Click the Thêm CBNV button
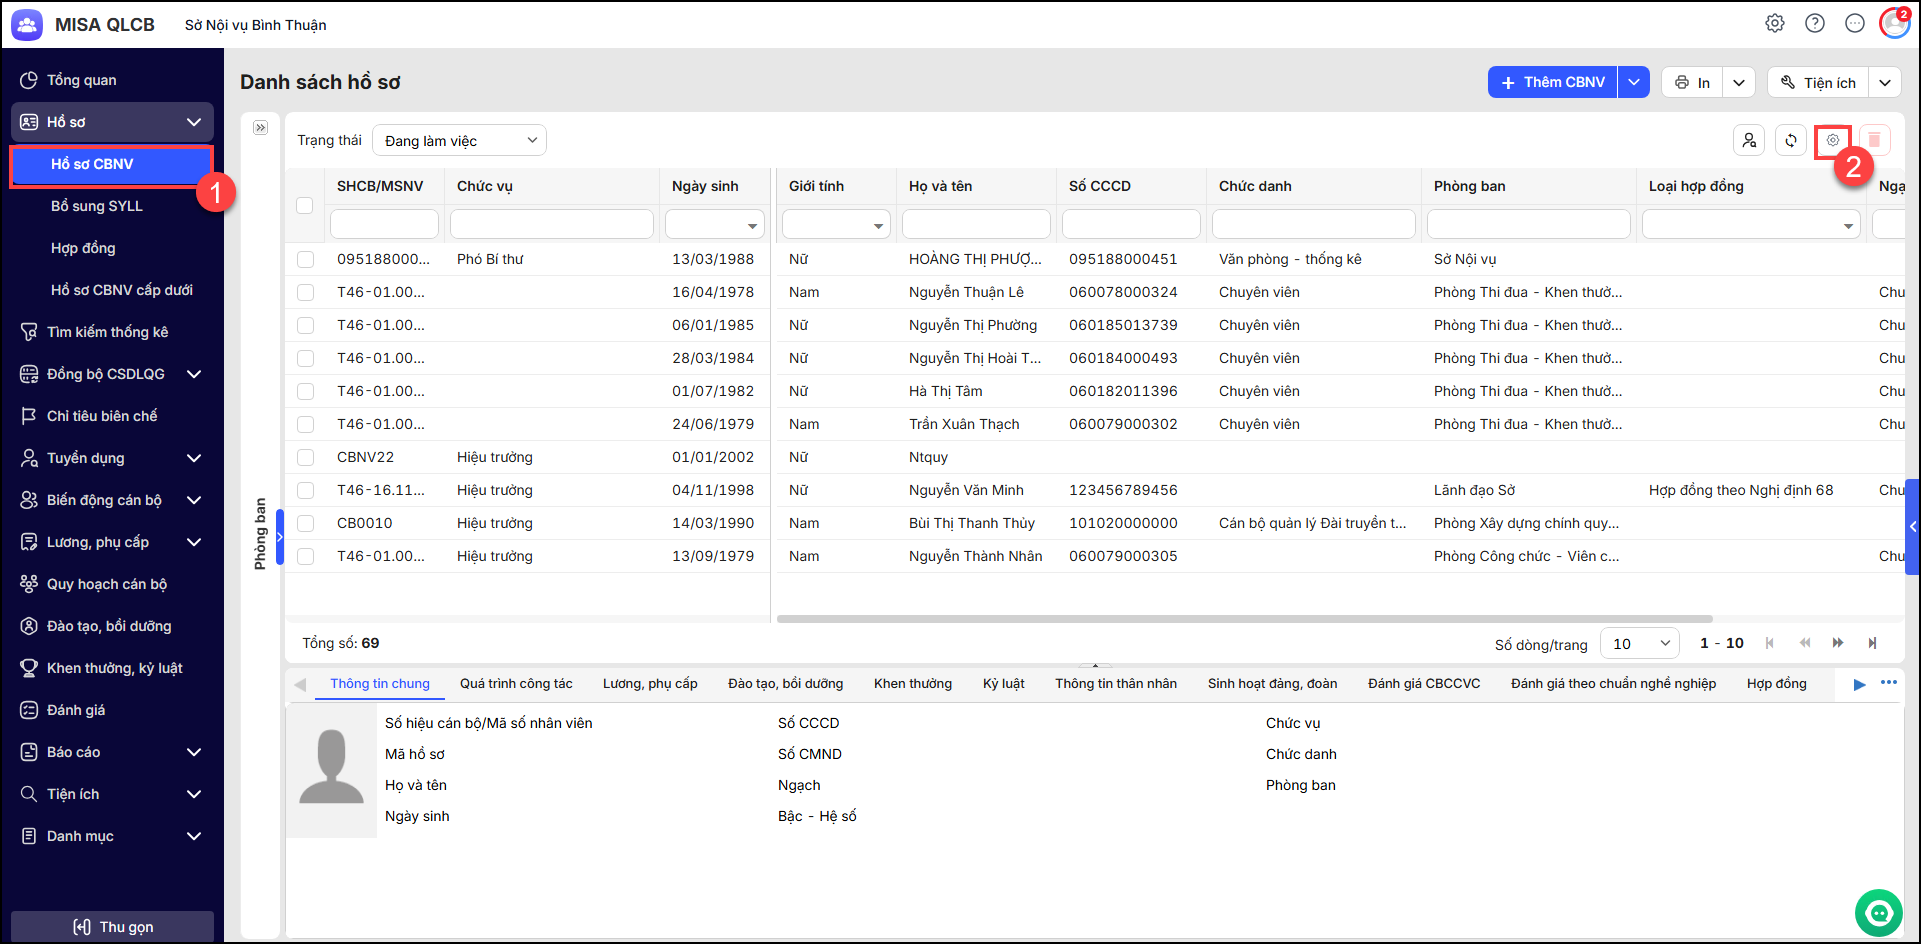 coord(1553,82)
